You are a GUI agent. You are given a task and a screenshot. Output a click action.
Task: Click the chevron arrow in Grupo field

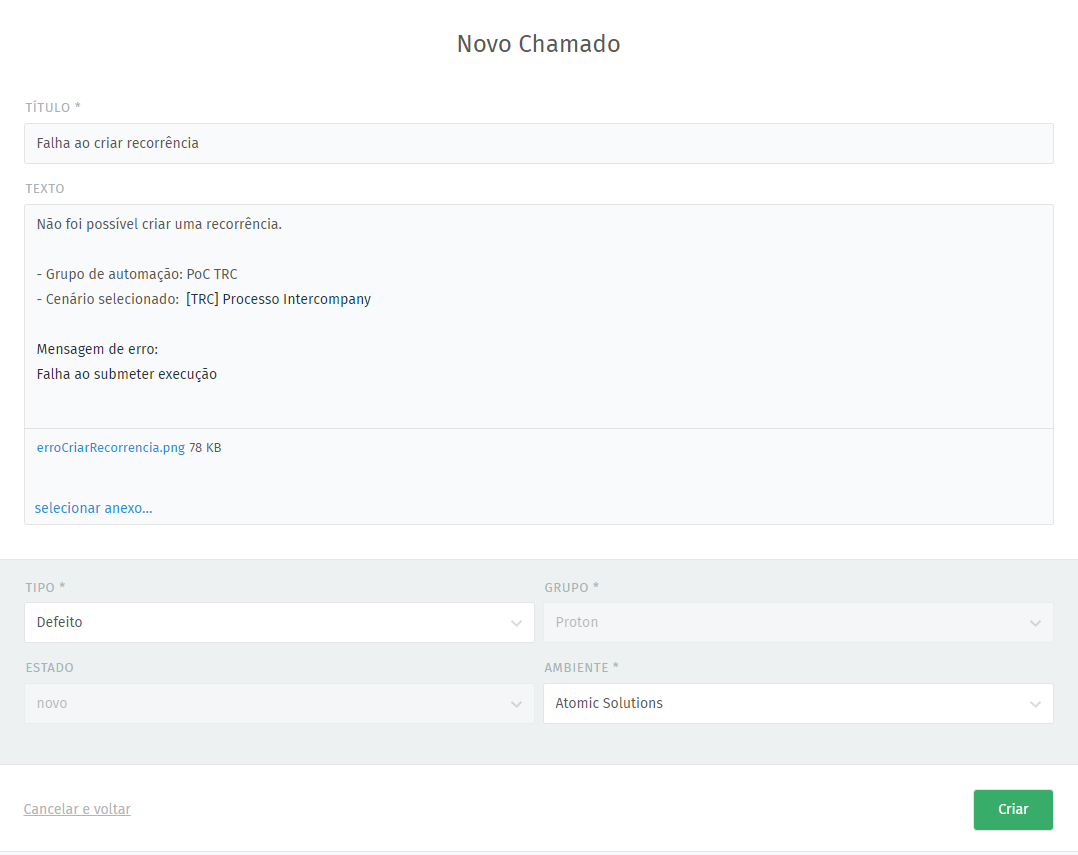[1035, 623]
